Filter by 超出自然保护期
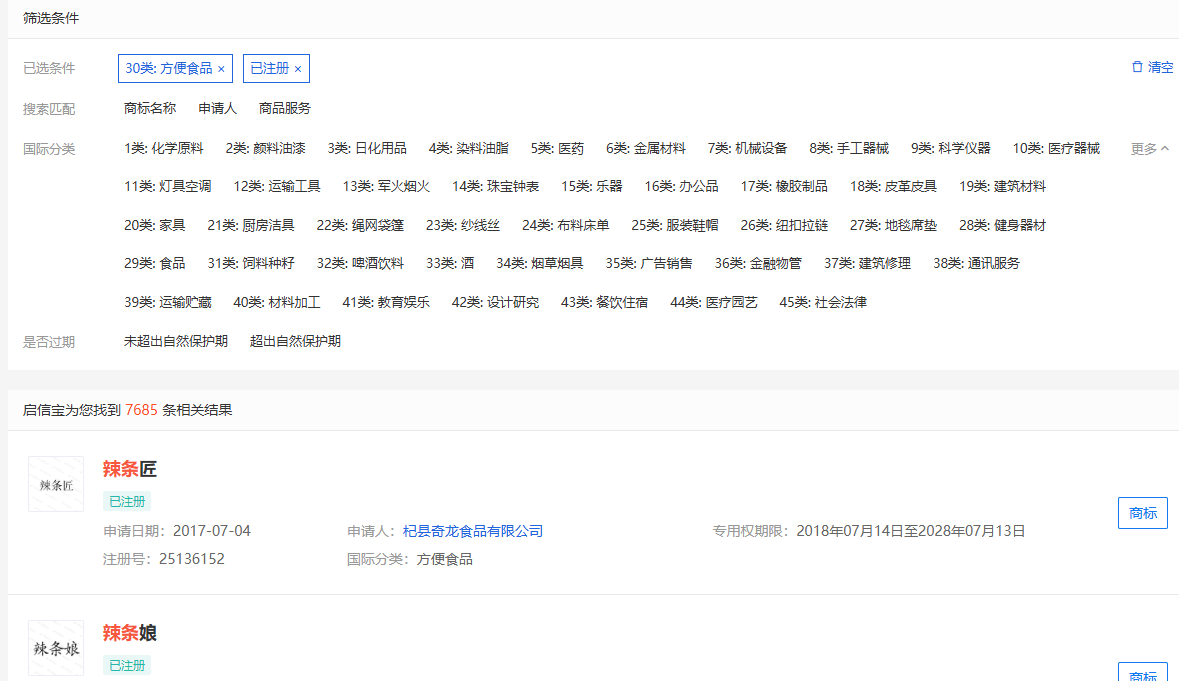The image size is (1179, 681). pos(295,341)
